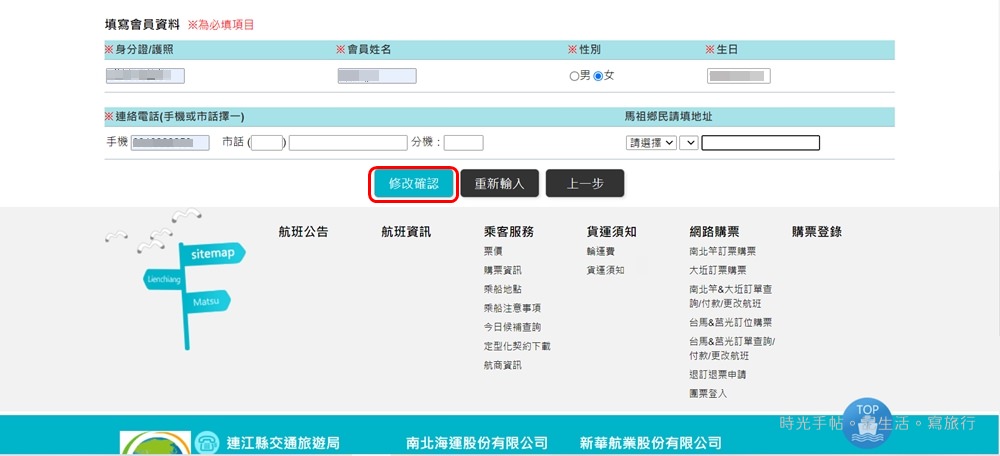Open the 購票資訊 link
The width and height of the screenshot is (1000, 456).
click(x=503, y=270)
